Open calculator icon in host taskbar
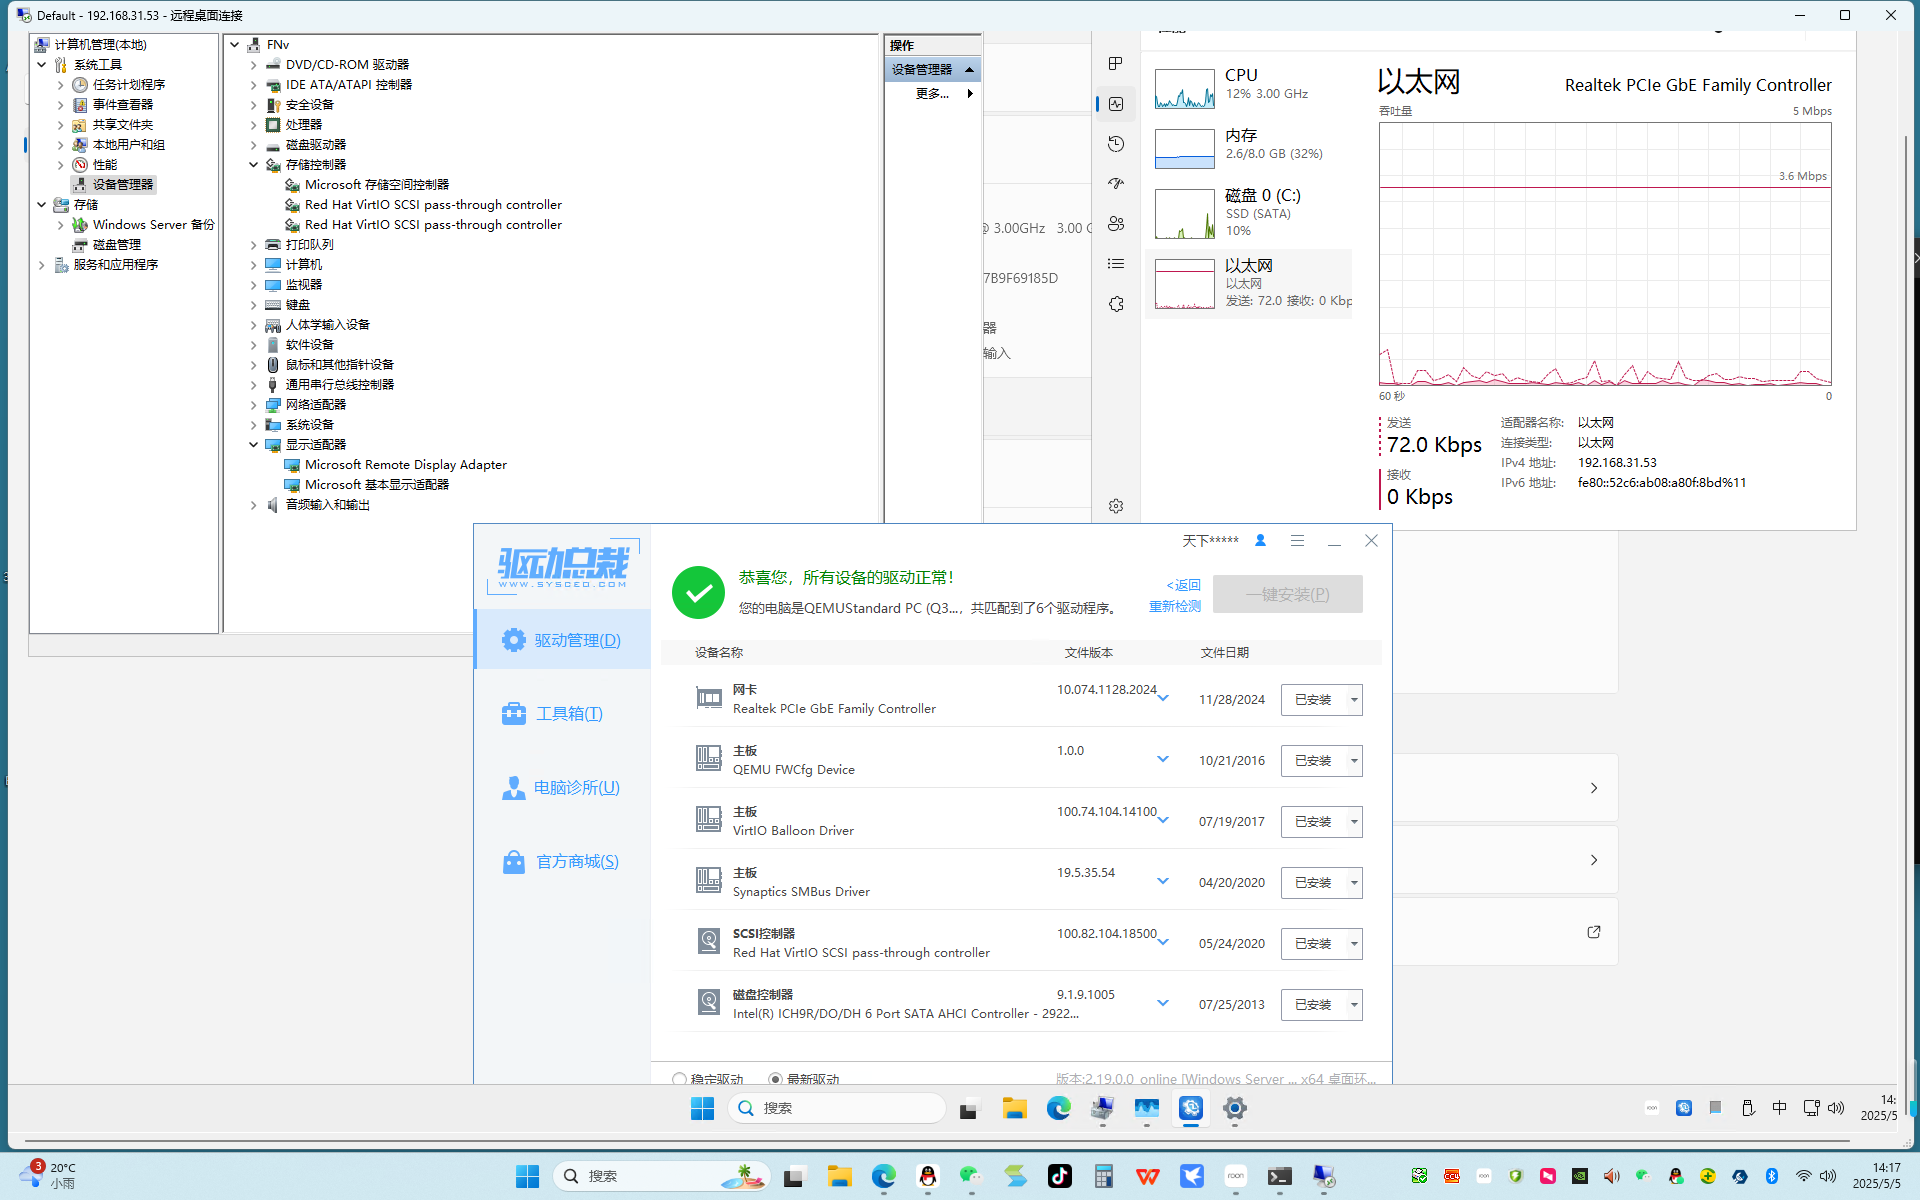 point(1104,1176)
